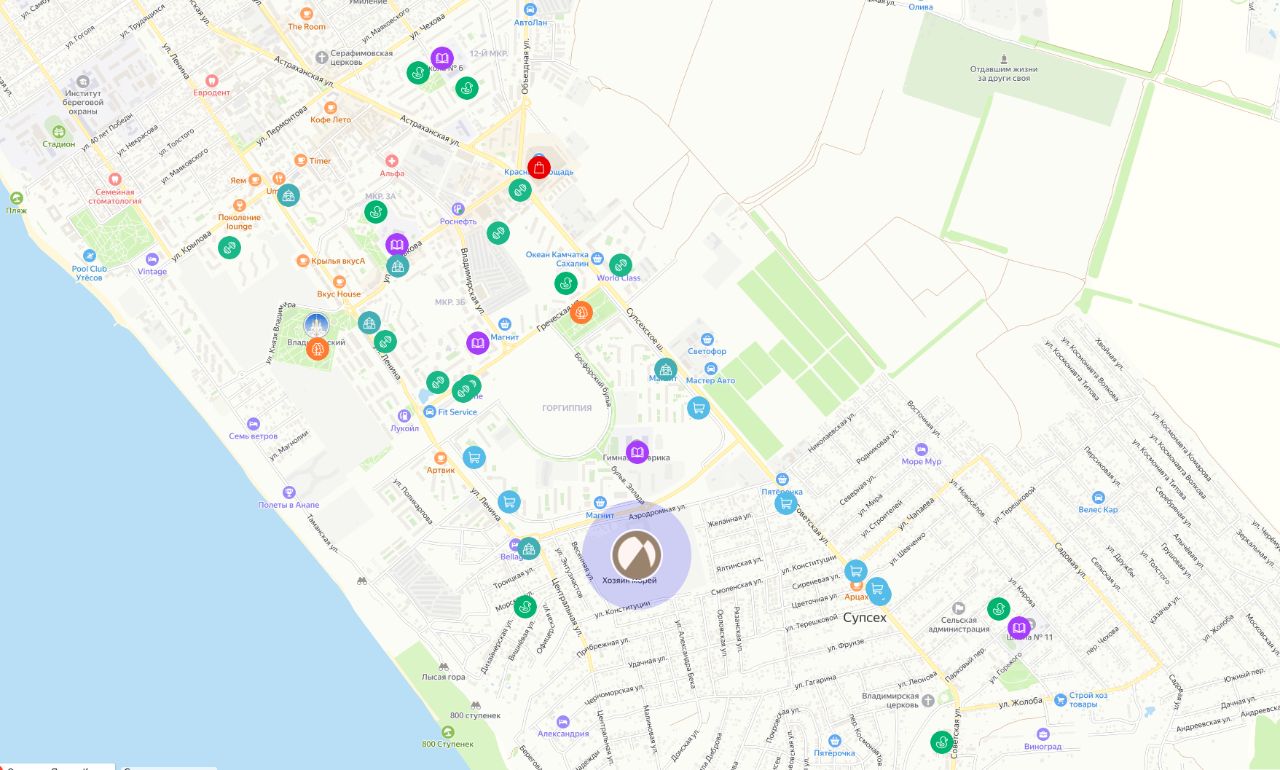Open the Роснефть gas station place
This screenshot has height=770, width=1280.
pyautogui.click(x=459, y=208)
